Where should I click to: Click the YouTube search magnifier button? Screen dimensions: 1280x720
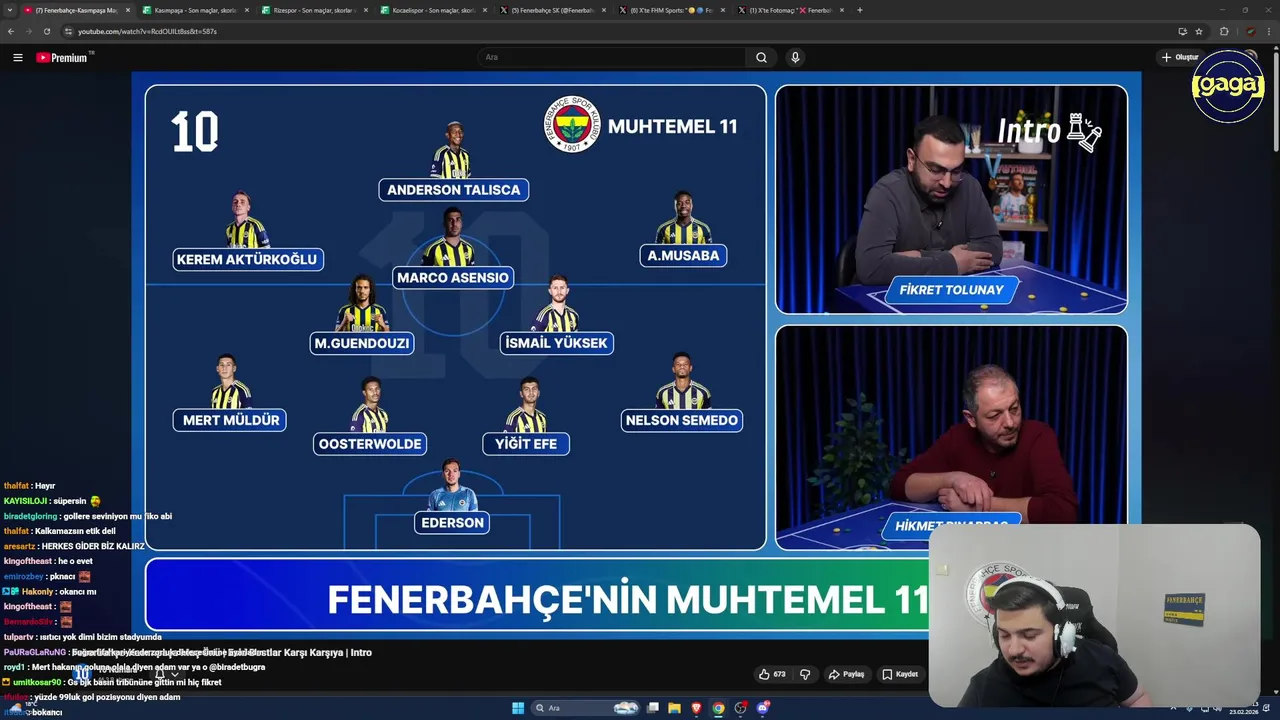click(x=761, y=58)
